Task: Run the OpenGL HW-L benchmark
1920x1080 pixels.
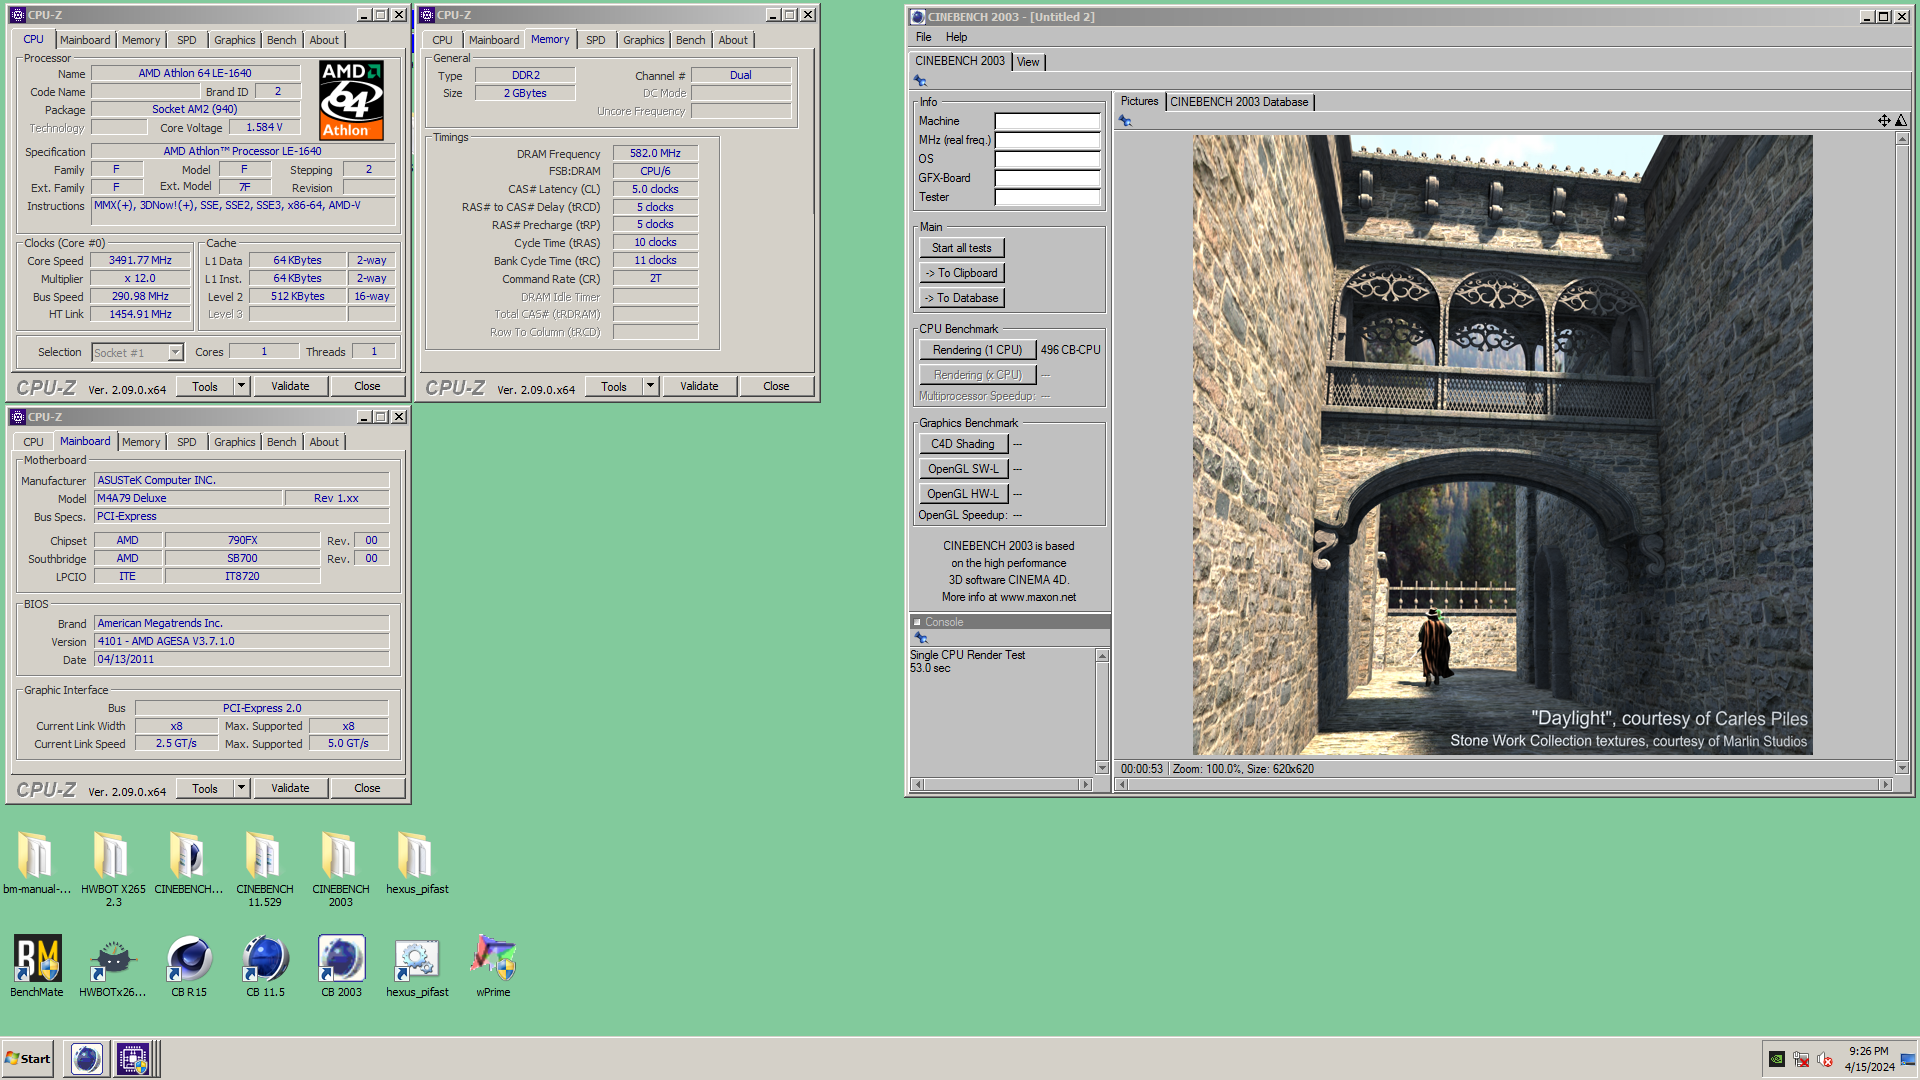Action: pyautogui.click(x=963, y=494)
